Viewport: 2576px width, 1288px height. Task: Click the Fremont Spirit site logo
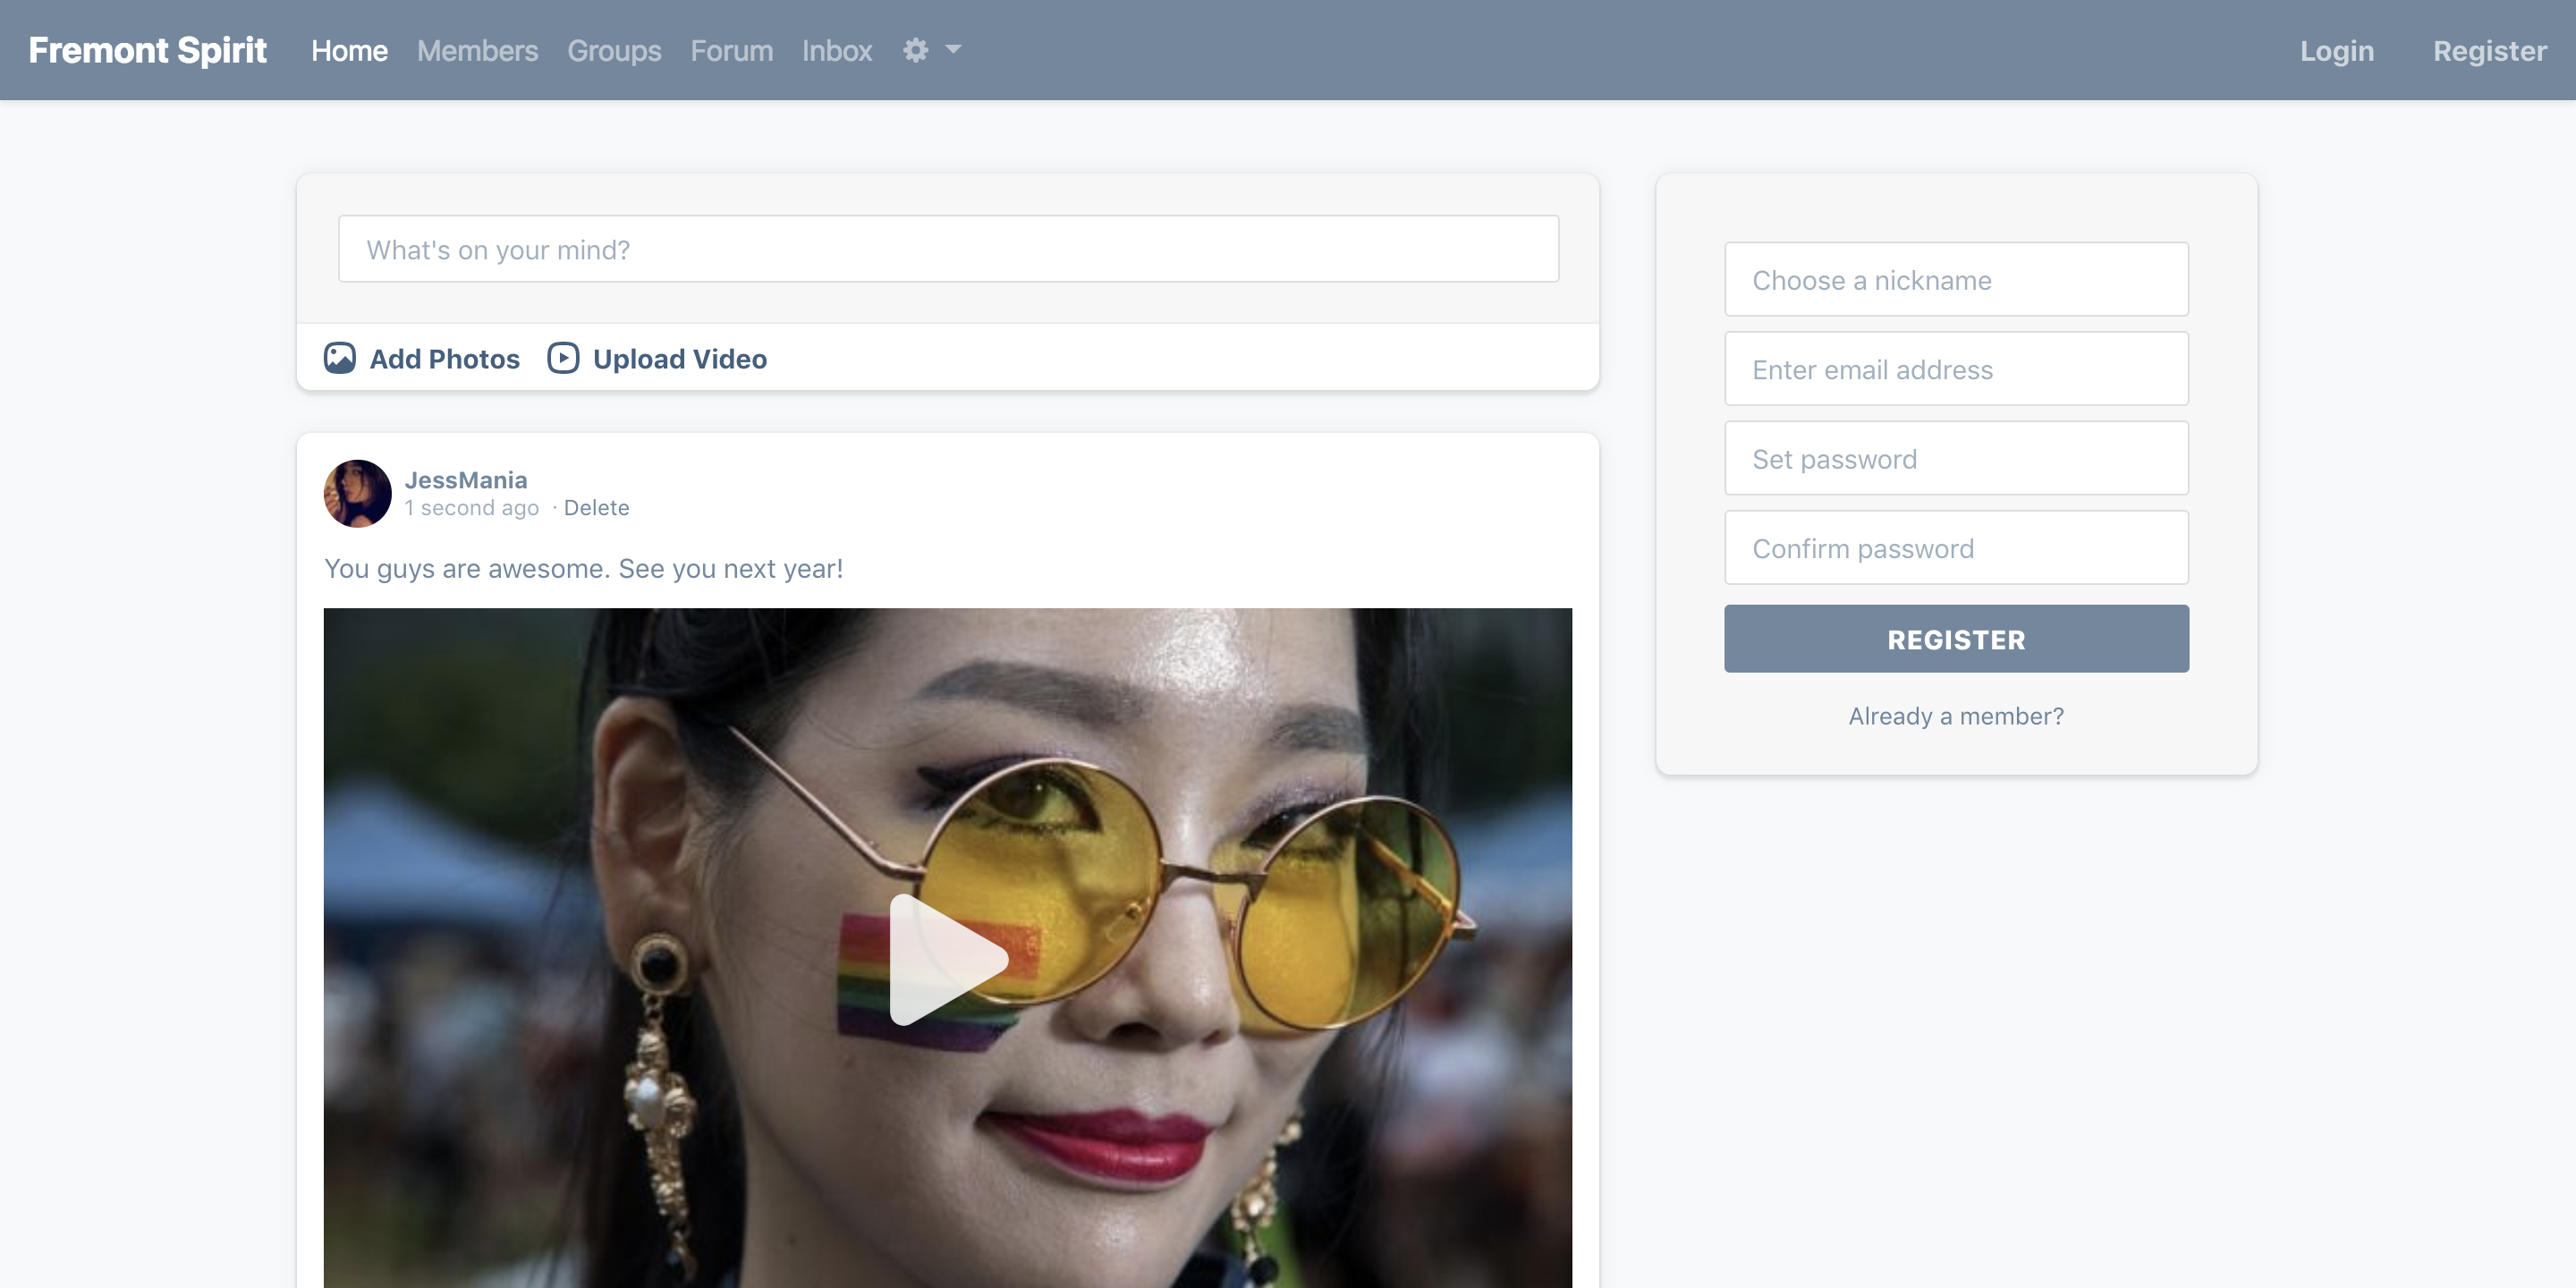coord(147,50)
